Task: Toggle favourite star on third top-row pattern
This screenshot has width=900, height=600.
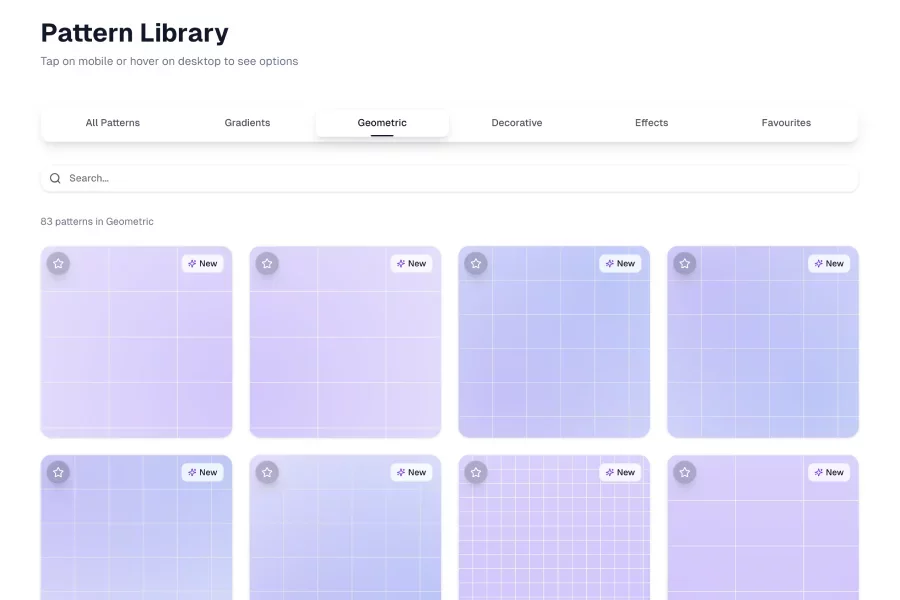Action: tap(476, 264)
